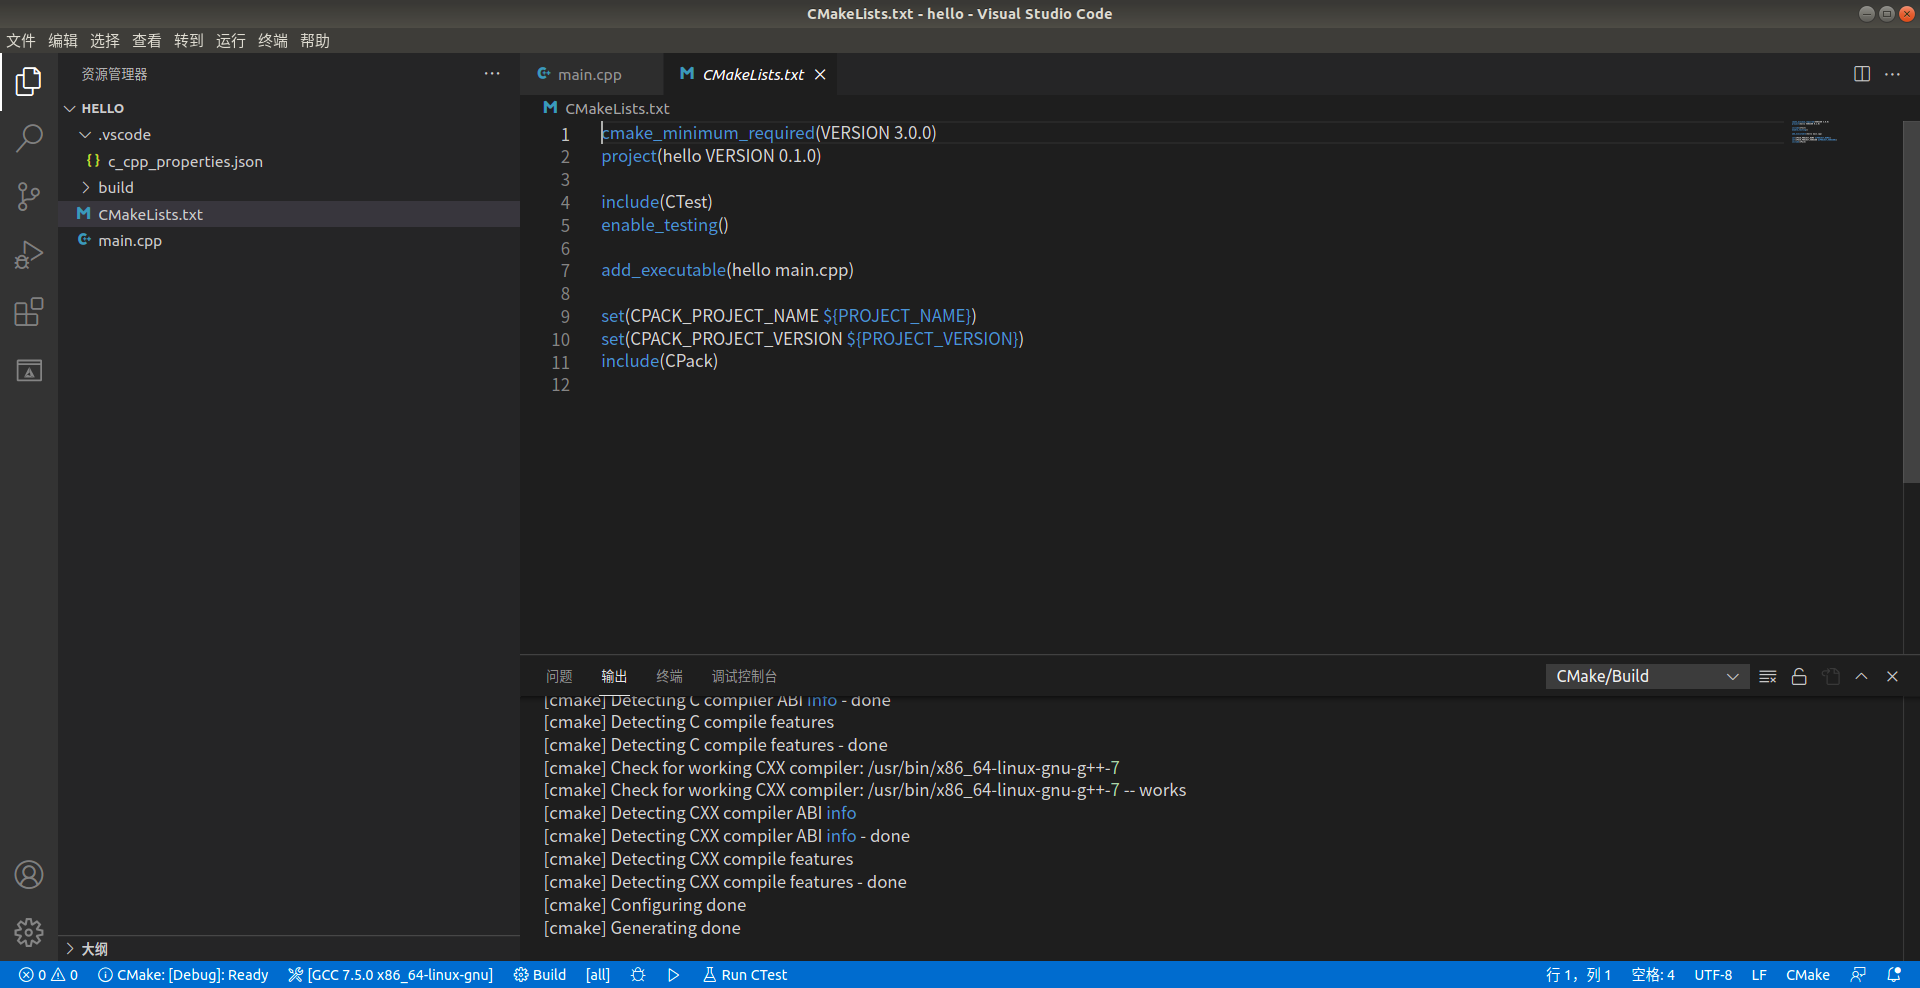Screen dimensions: 1920x988
Task: Open Explorer panel more actions ellipsis
Action: coord(492,74)
